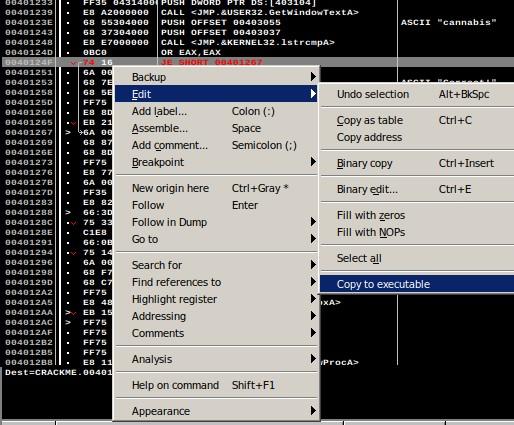Click Add label... menu item
This screenshot has height=425, width=514.
[216, 111]
